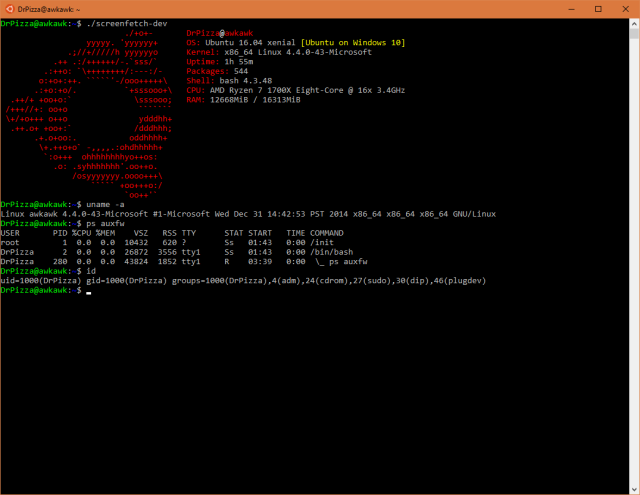Click the /init process row

tap(167, 242)
